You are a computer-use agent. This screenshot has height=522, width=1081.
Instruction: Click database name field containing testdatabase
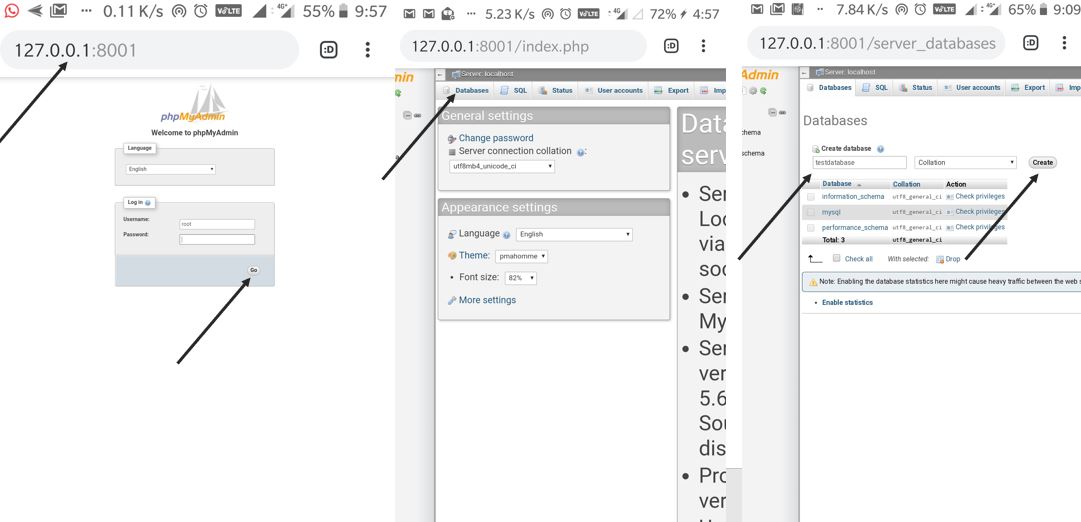(859, 163)
